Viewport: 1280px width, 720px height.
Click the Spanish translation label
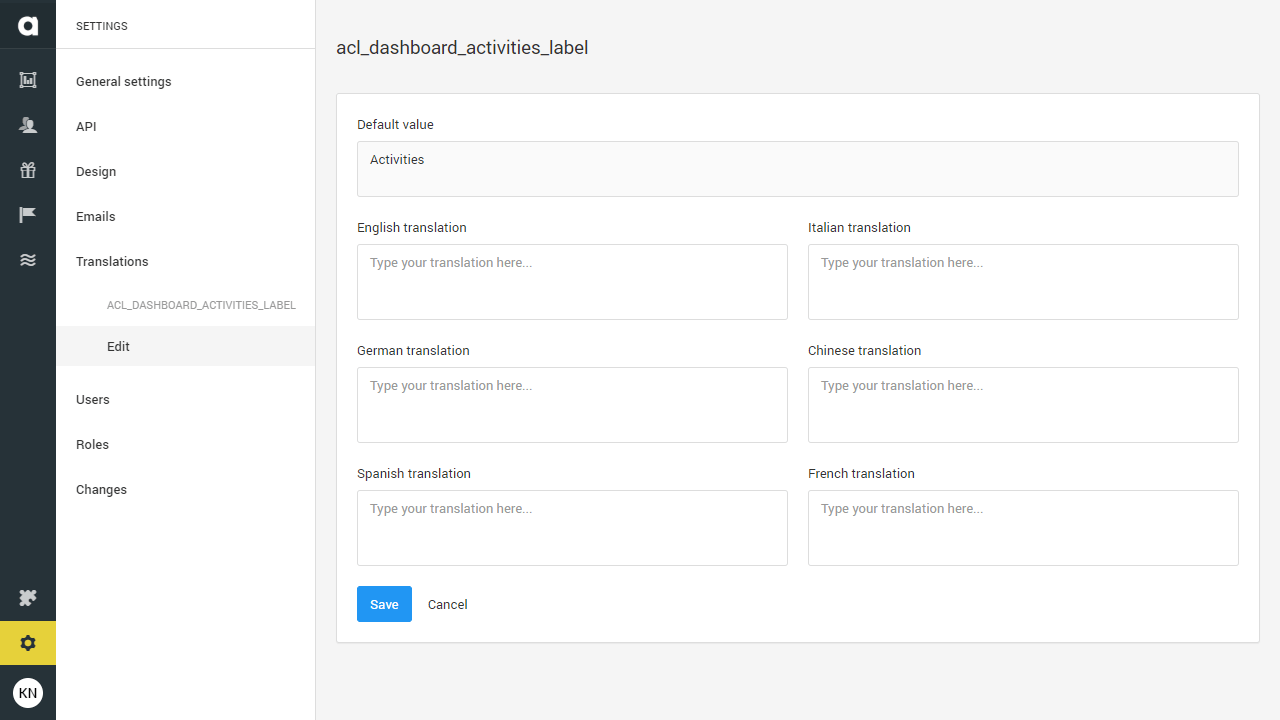coord(414,474)
